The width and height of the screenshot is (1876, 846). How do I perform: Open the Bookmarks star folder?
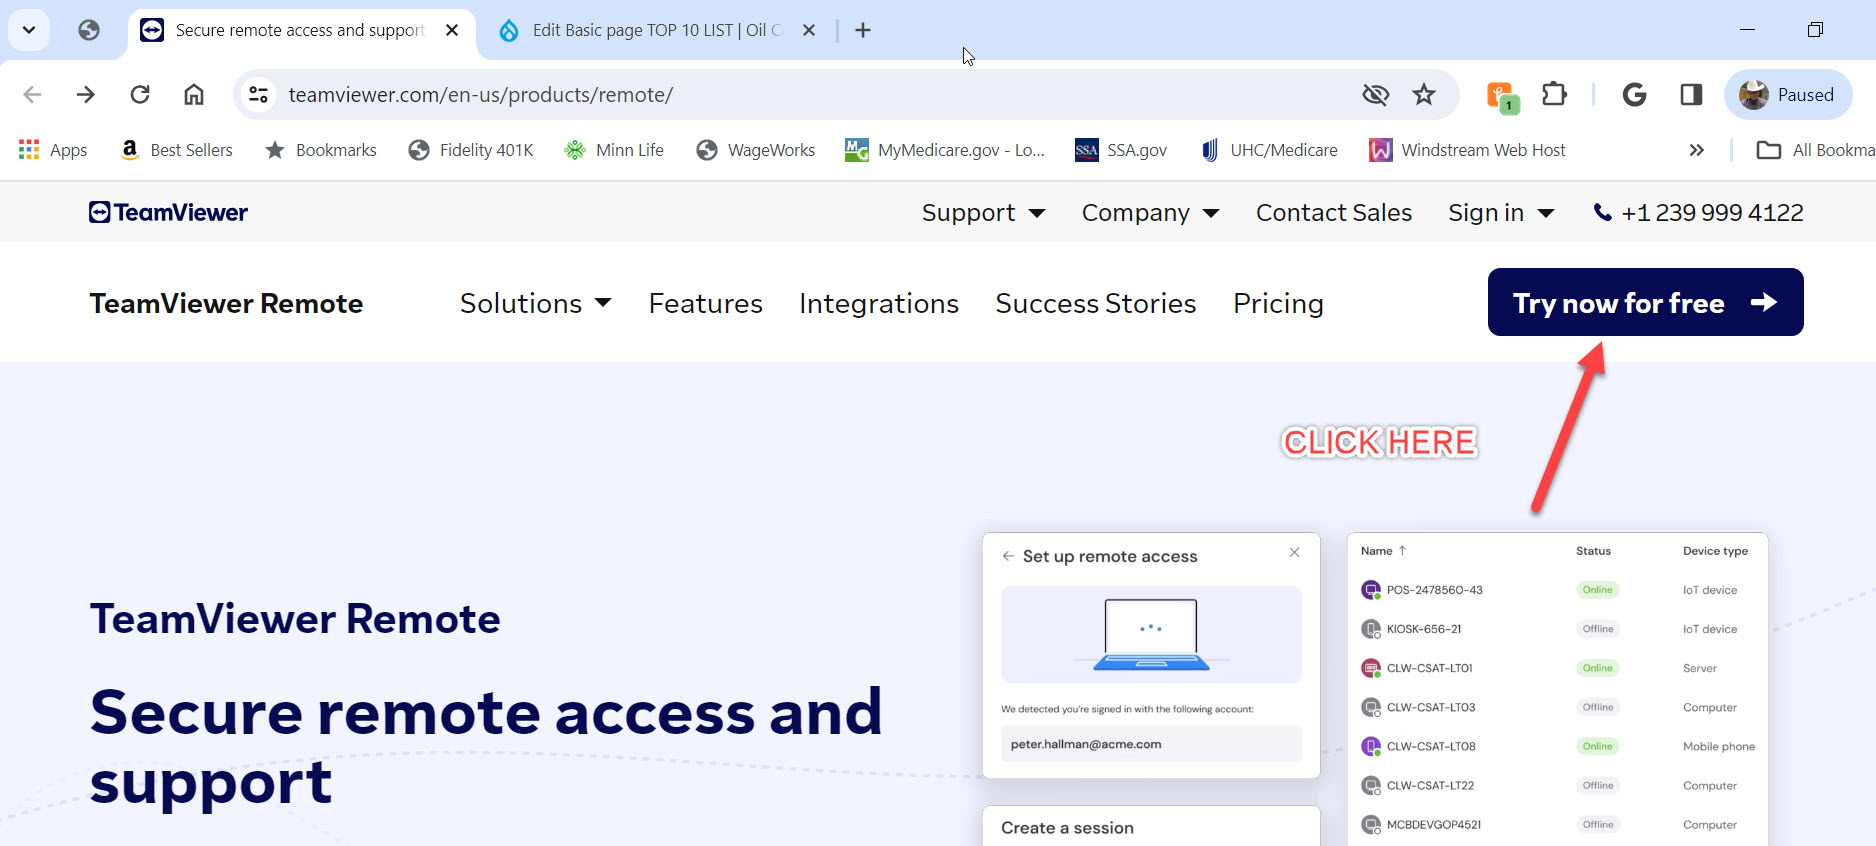pos(321,150)
